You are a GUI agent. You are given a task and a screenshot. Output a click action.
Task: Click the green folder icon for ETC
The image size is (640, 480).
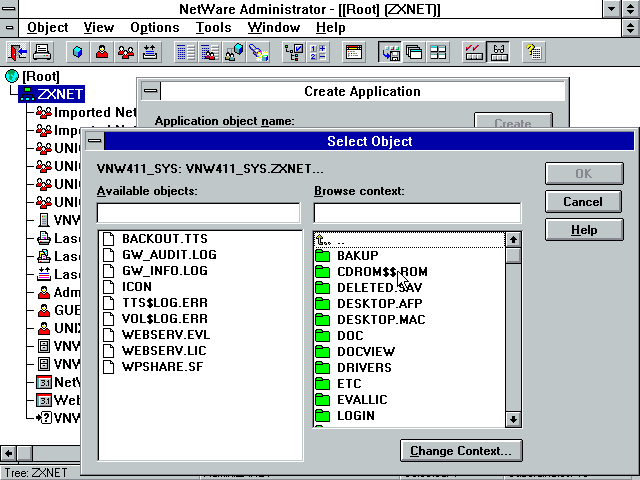(x=323, y=384)
